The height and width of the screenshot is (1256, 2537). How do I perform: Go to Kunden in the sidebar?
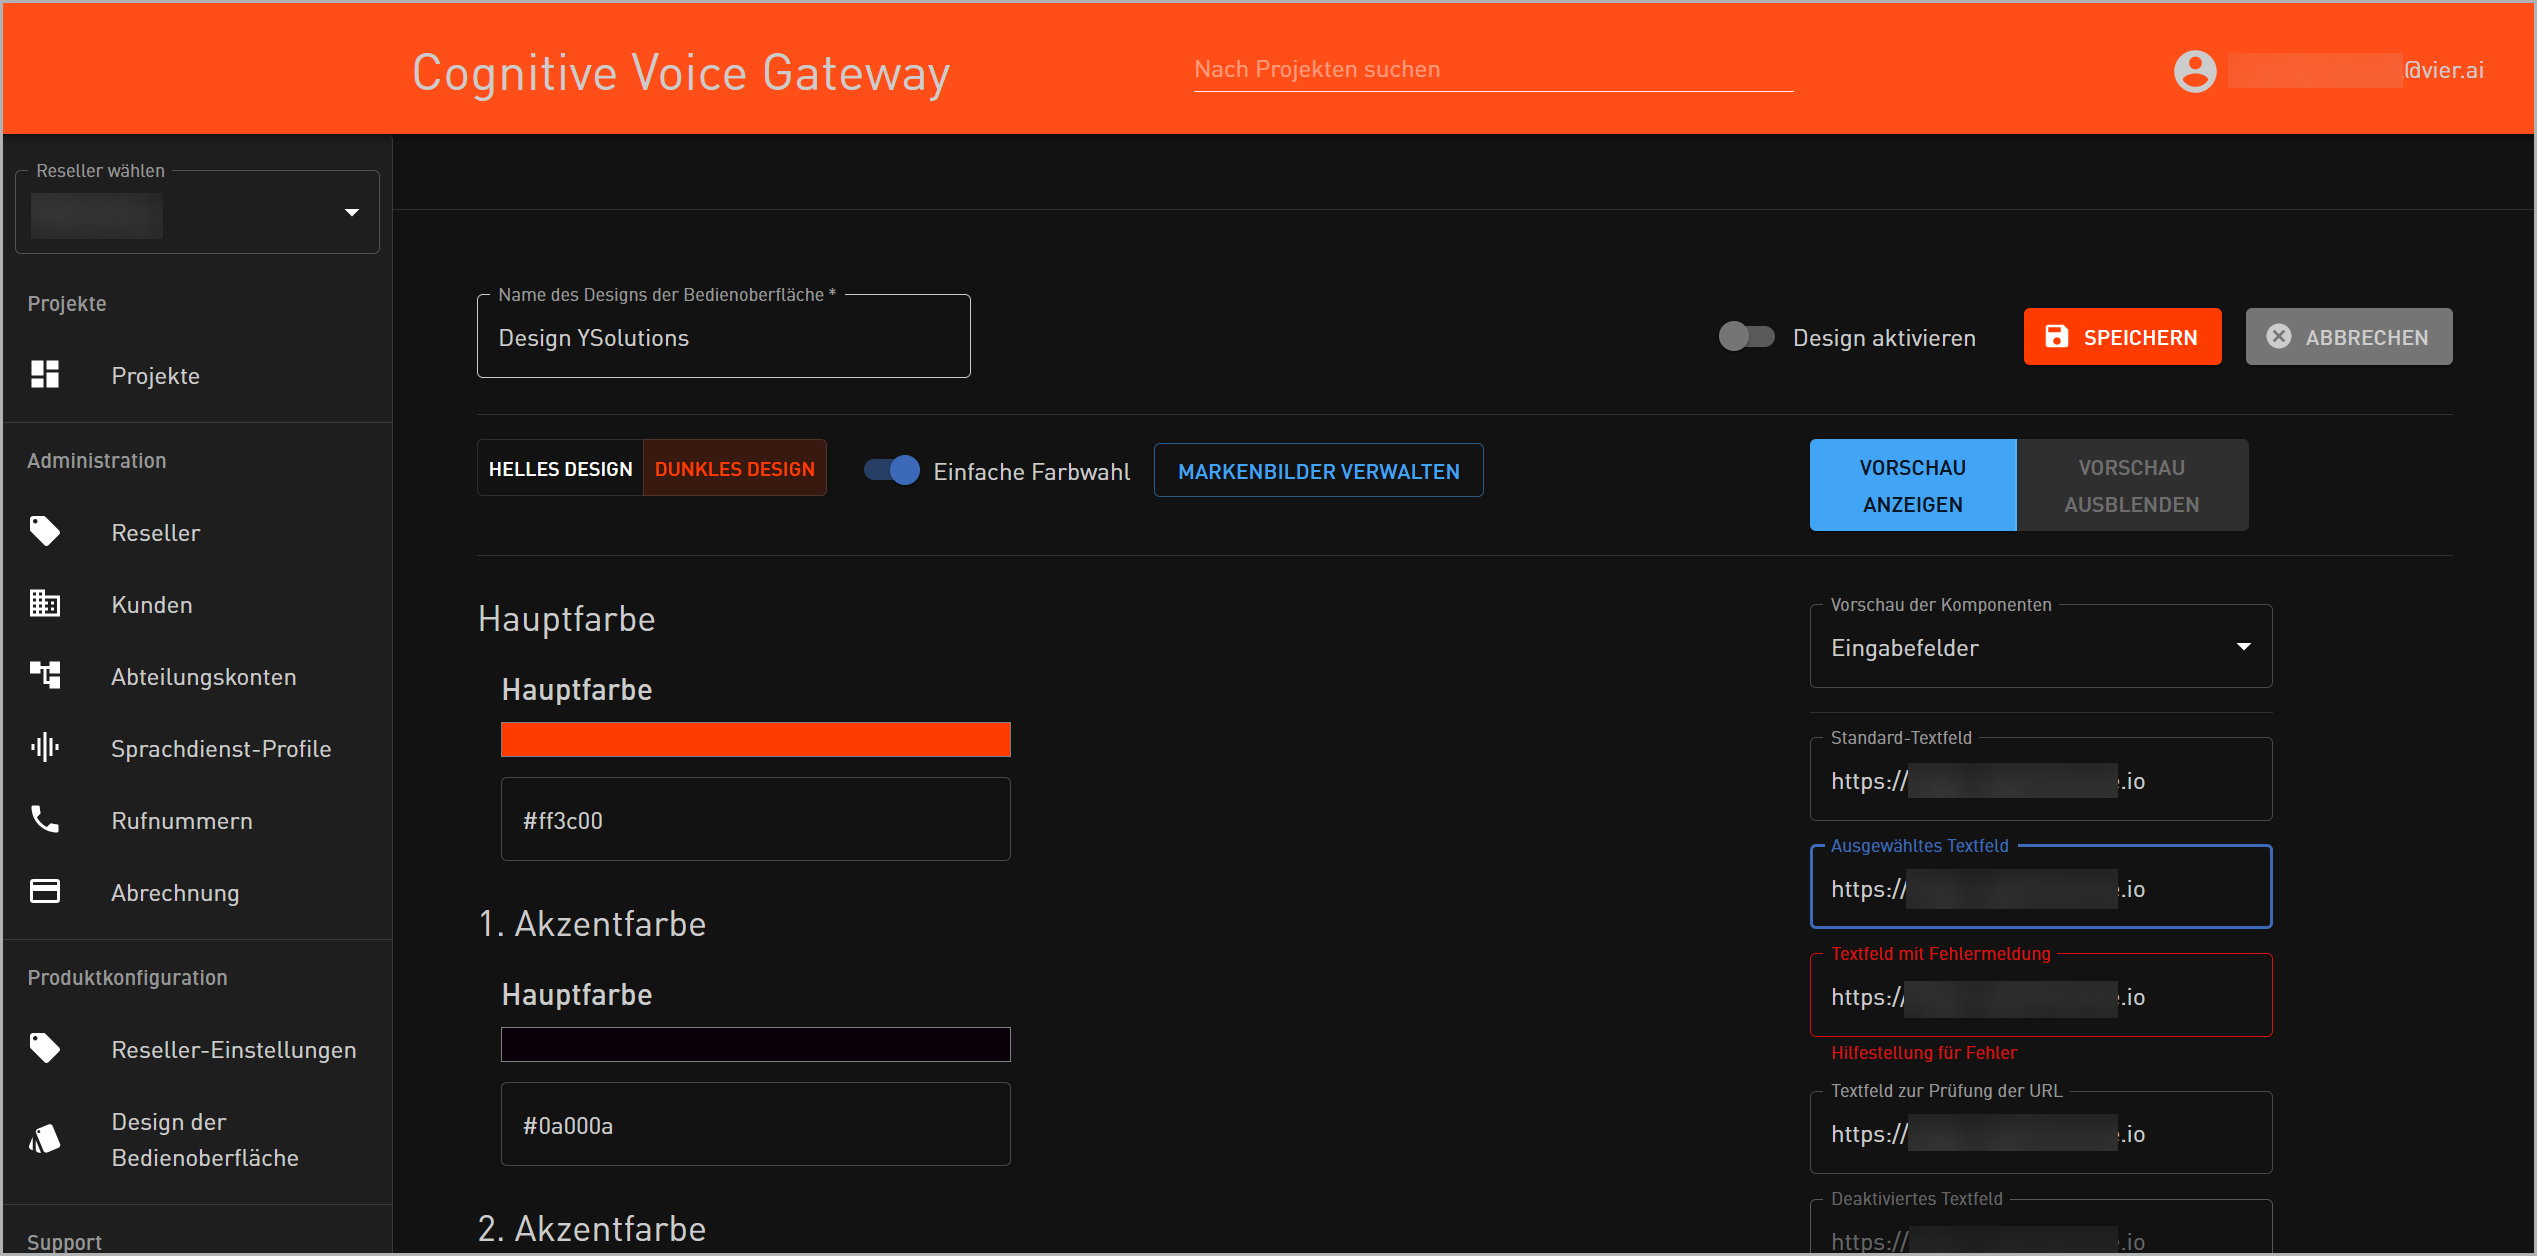[x=197, y=605]
